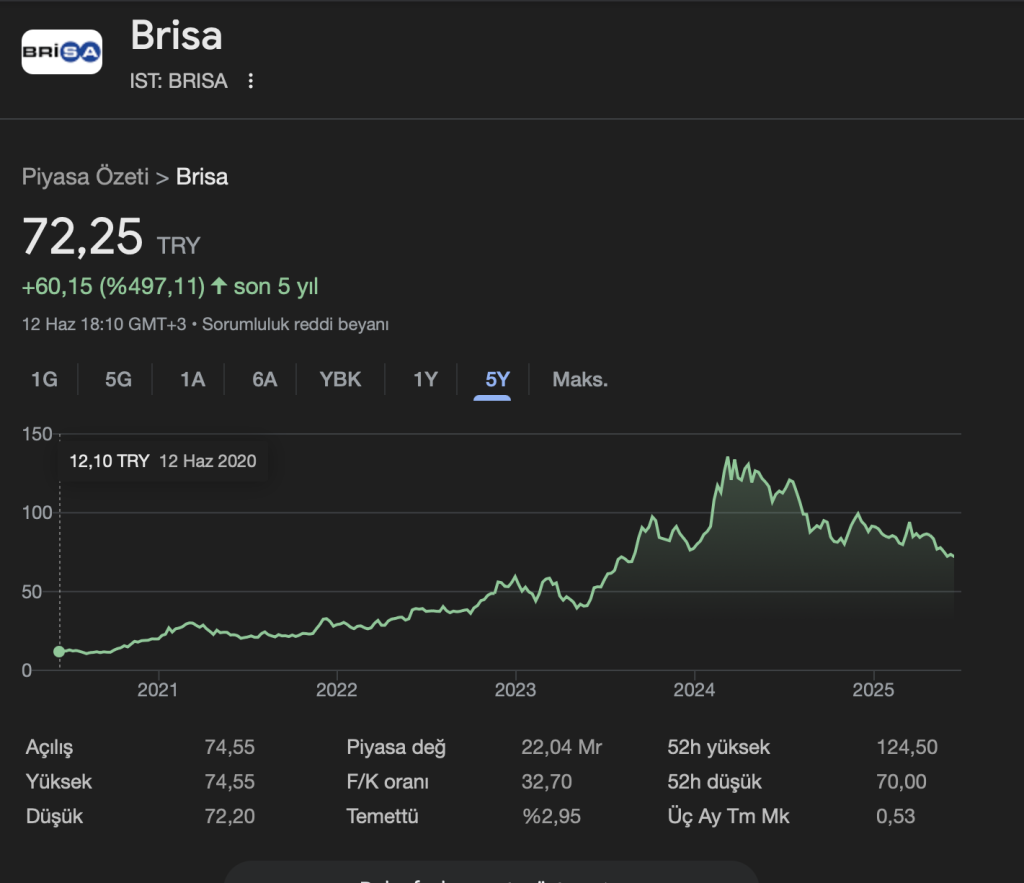Image resolution: width=1024 pixels, height=883 pixels.
Task: Click the TRY currency label beside price
Action: (178, 246)
